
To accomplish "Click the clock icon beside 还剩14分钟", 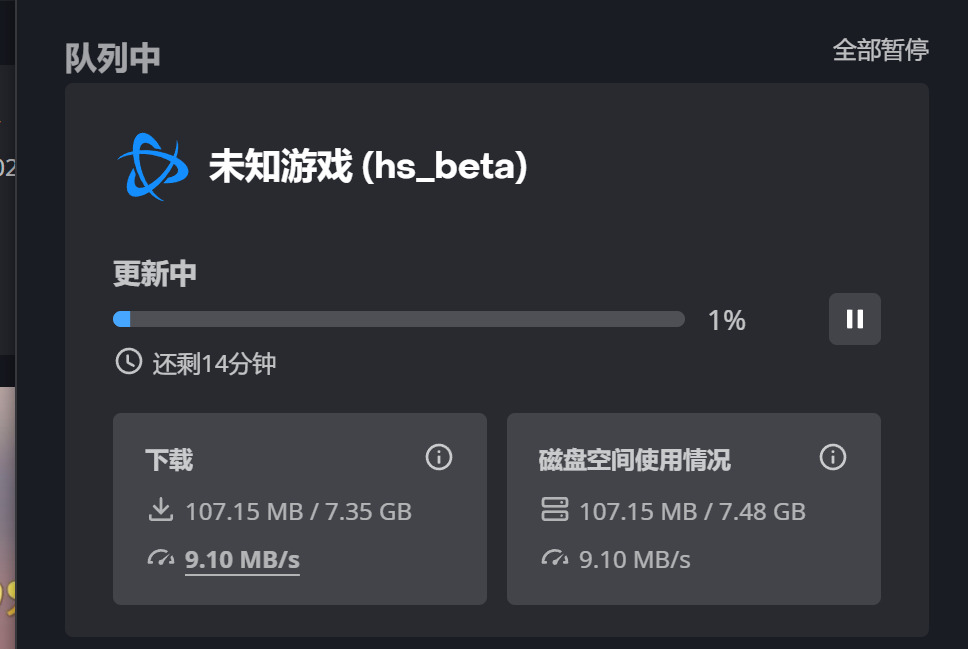I will coord(129,362).
